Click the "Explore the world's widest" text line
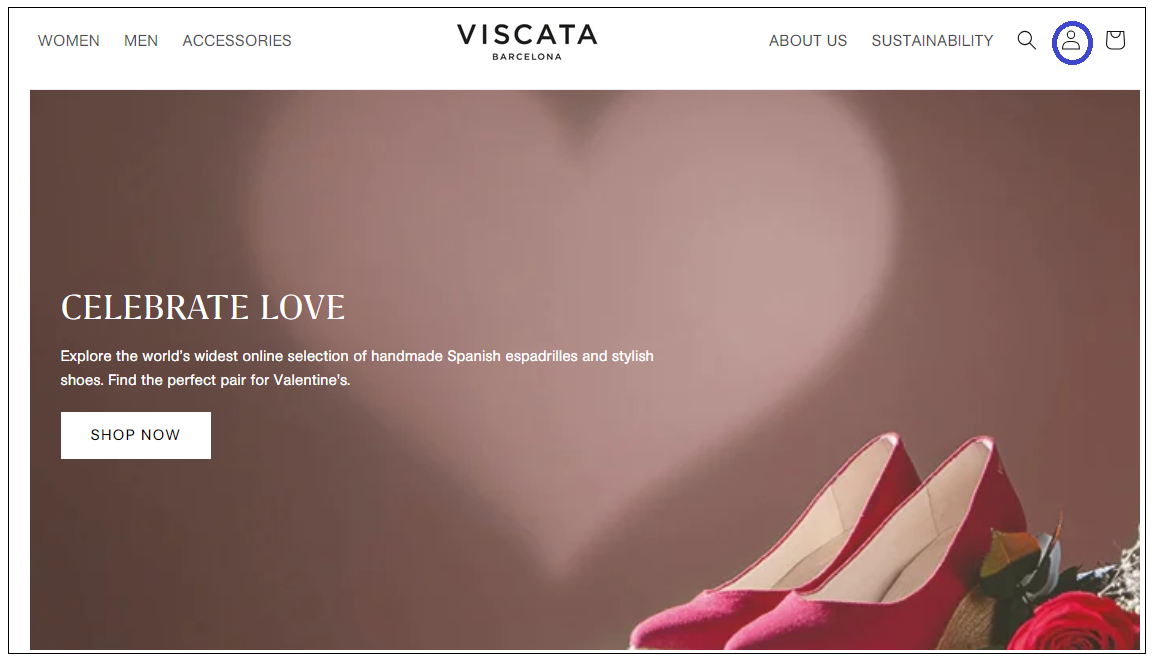 357,356
